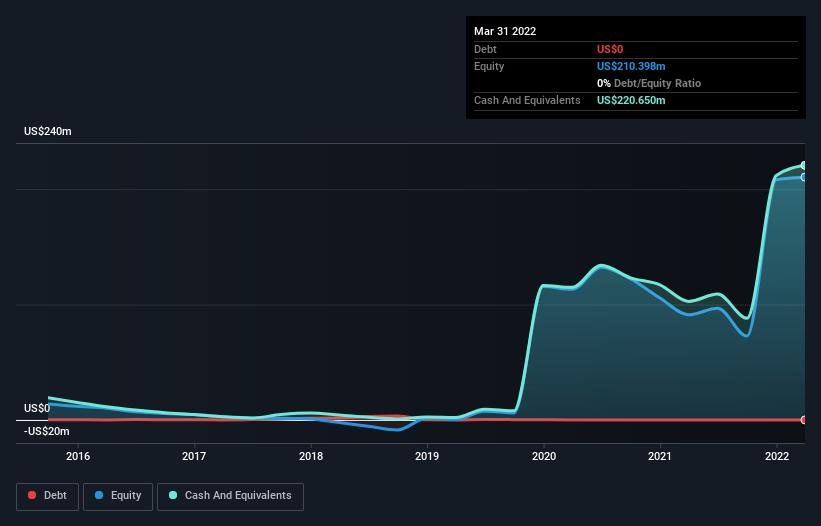This screenshot has height=526, width=821.
Task: Select the 2016 x-axis label
Action: (x=78, y=456)
